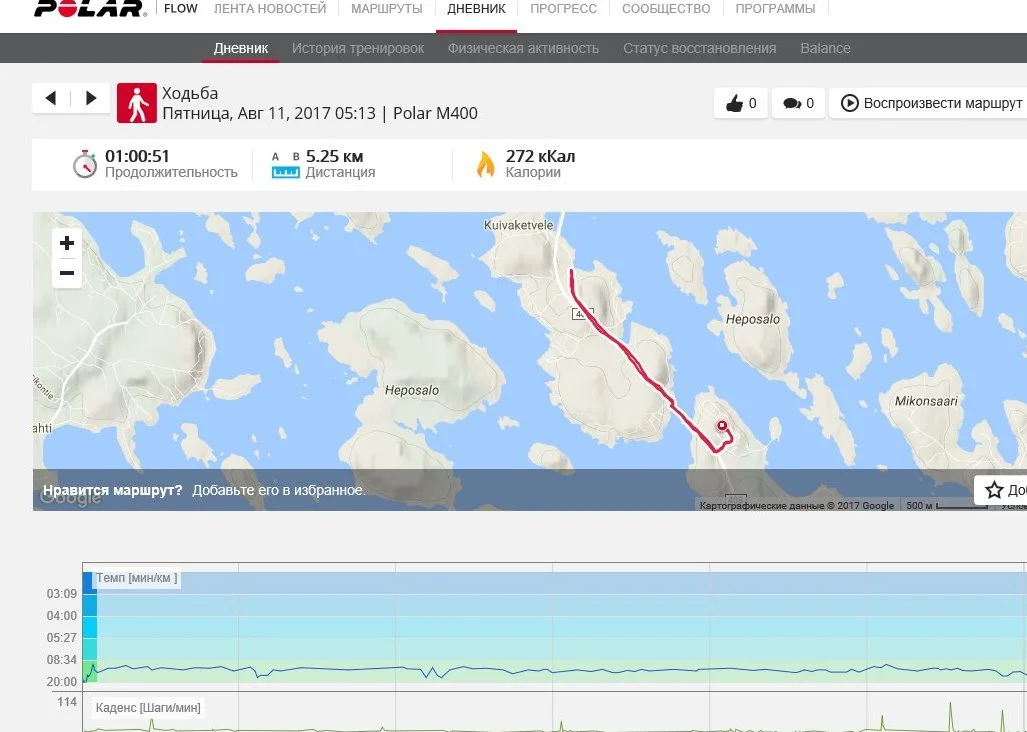Click the Каденс [Шаги/мин] chart label
The height and width of the screenshot is (732, 1027).
pyautogui.click(x=148, y=707)
